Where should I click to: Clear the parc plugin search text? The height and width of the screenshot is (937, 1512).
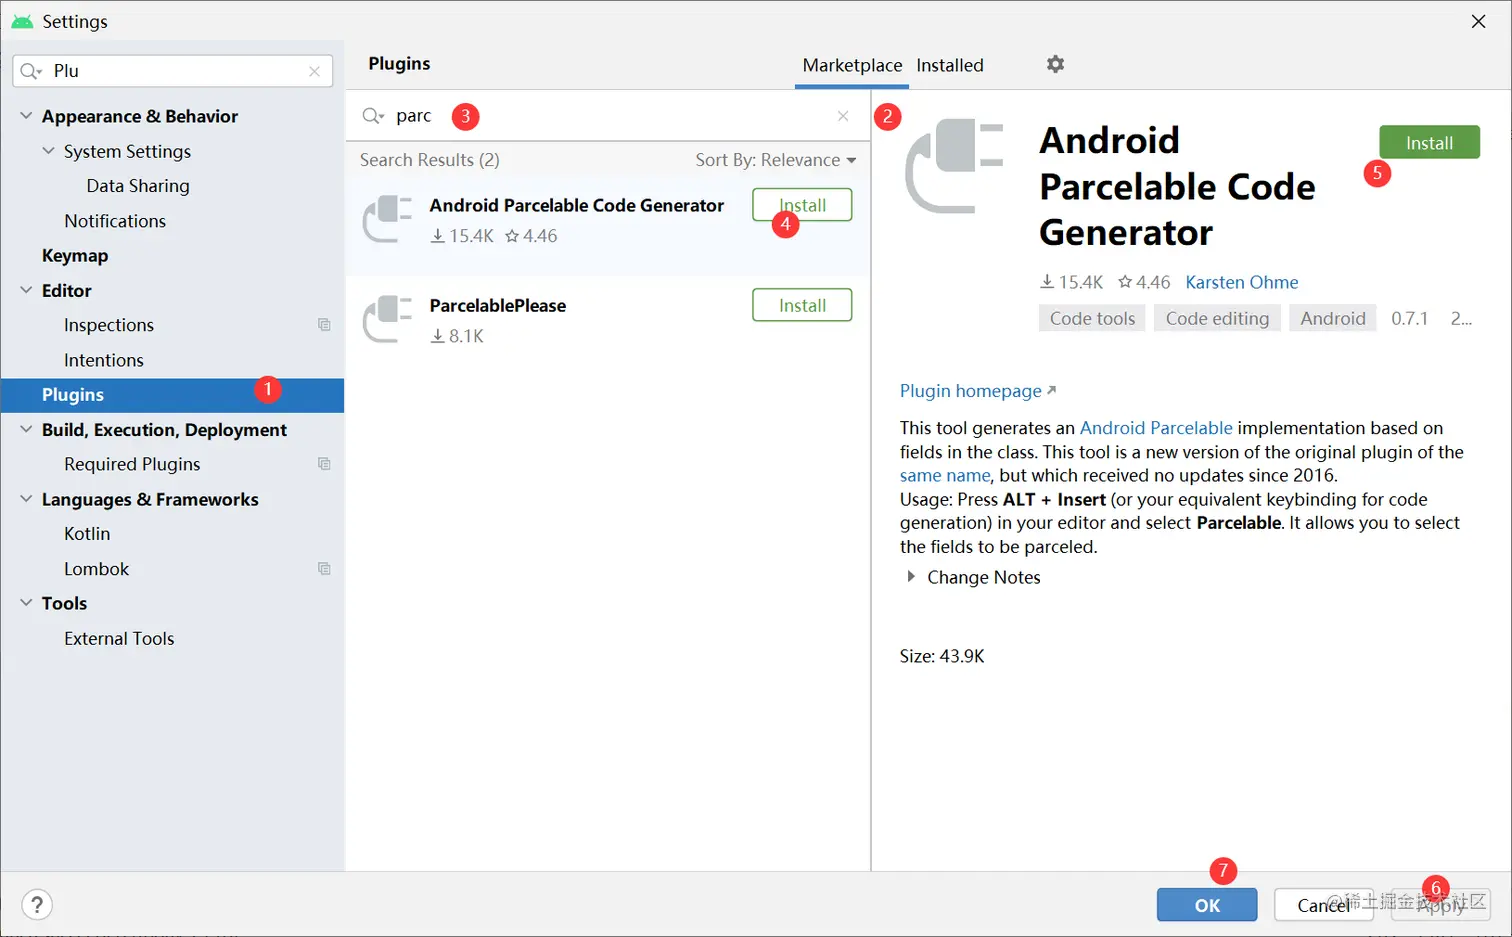843,116
